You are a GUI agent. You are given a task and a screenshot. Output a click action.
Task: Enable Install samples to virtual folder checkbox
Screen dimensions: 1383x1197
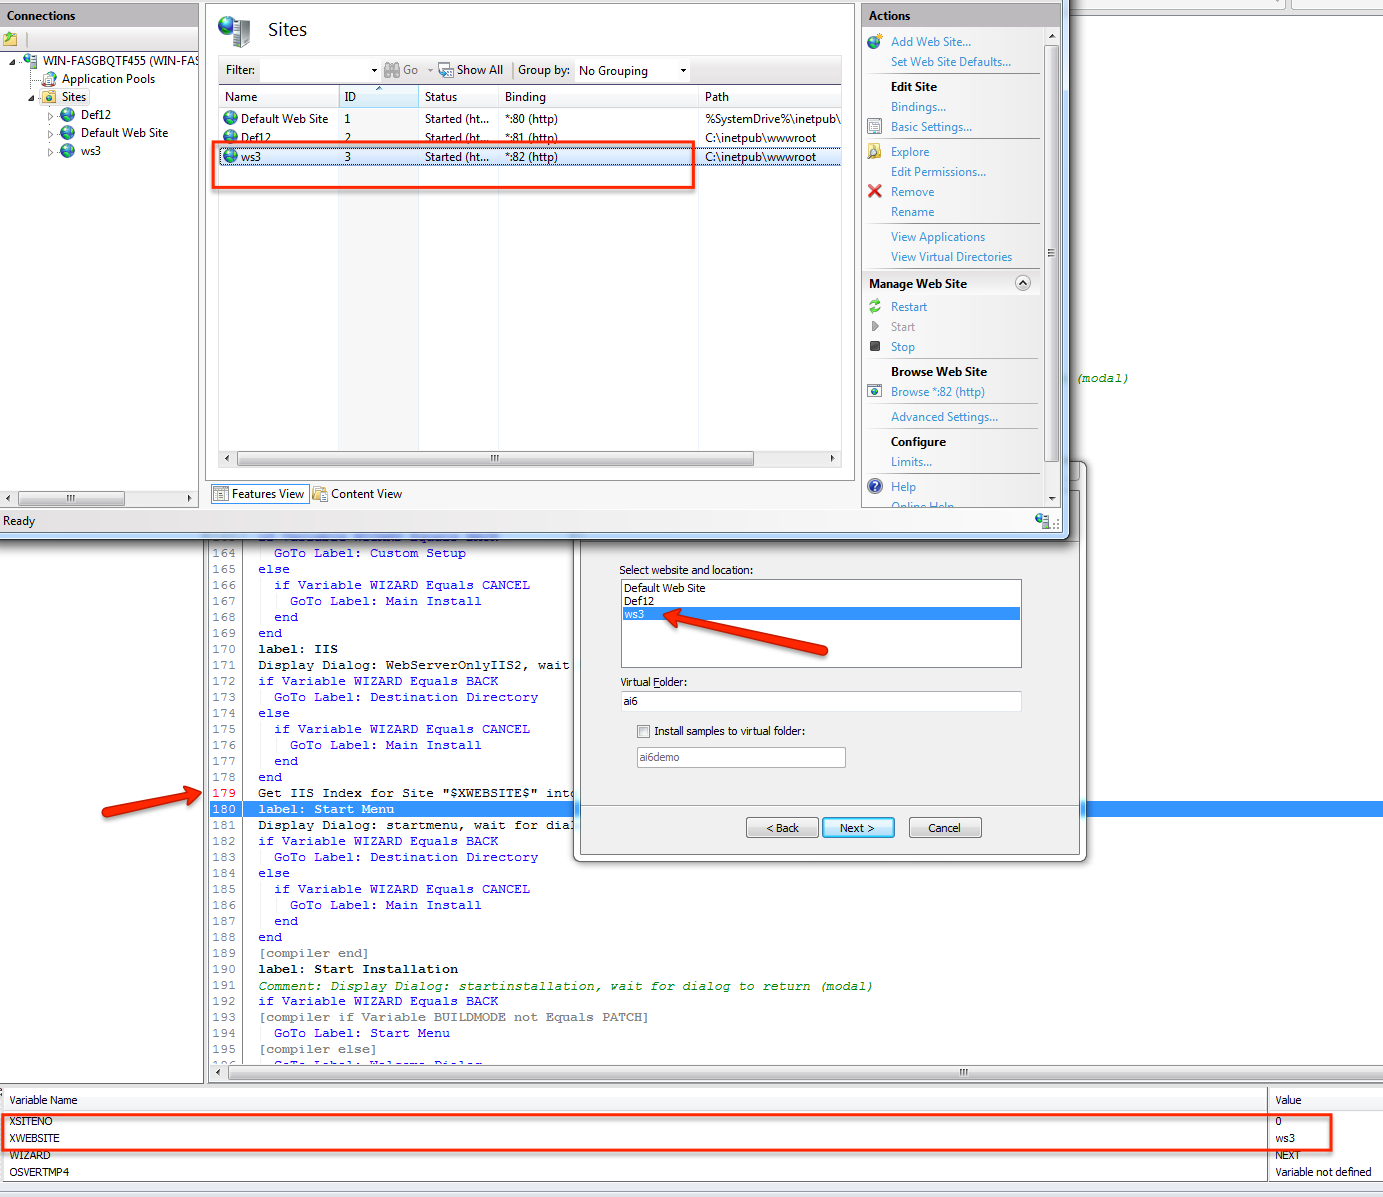pyautogui.click(x=643, y=731)
